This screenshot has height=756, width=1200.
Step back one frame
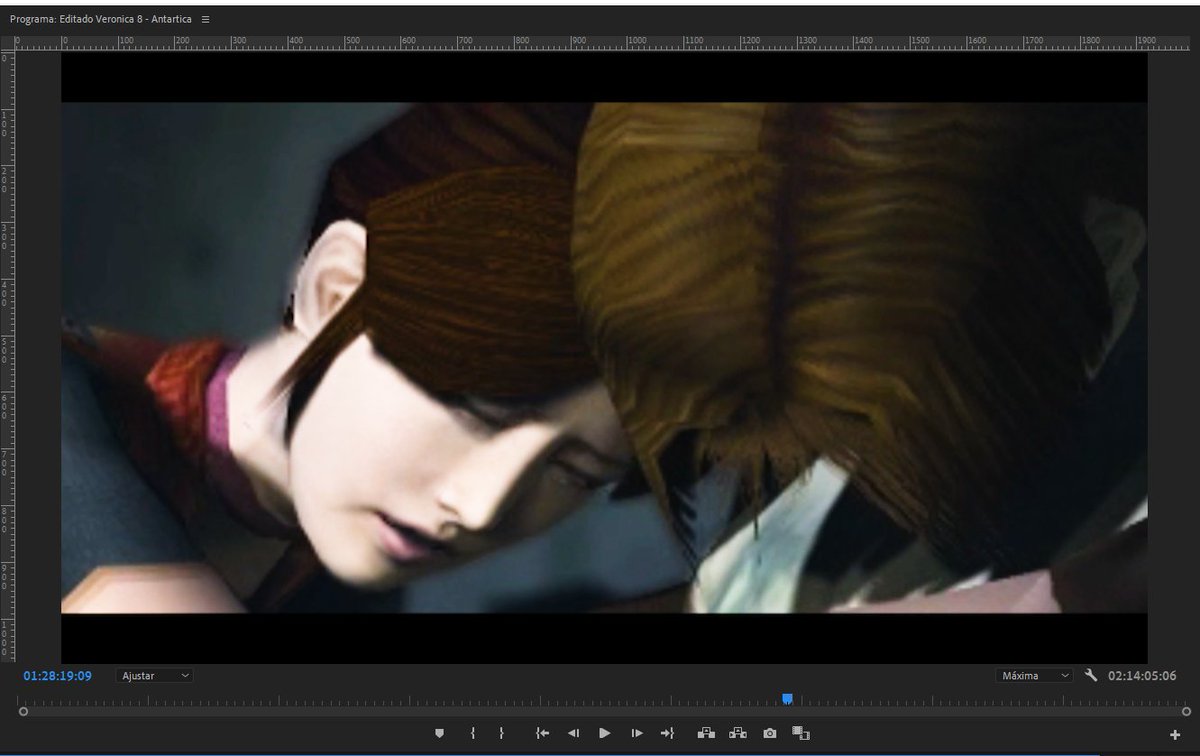coord(574,733)
